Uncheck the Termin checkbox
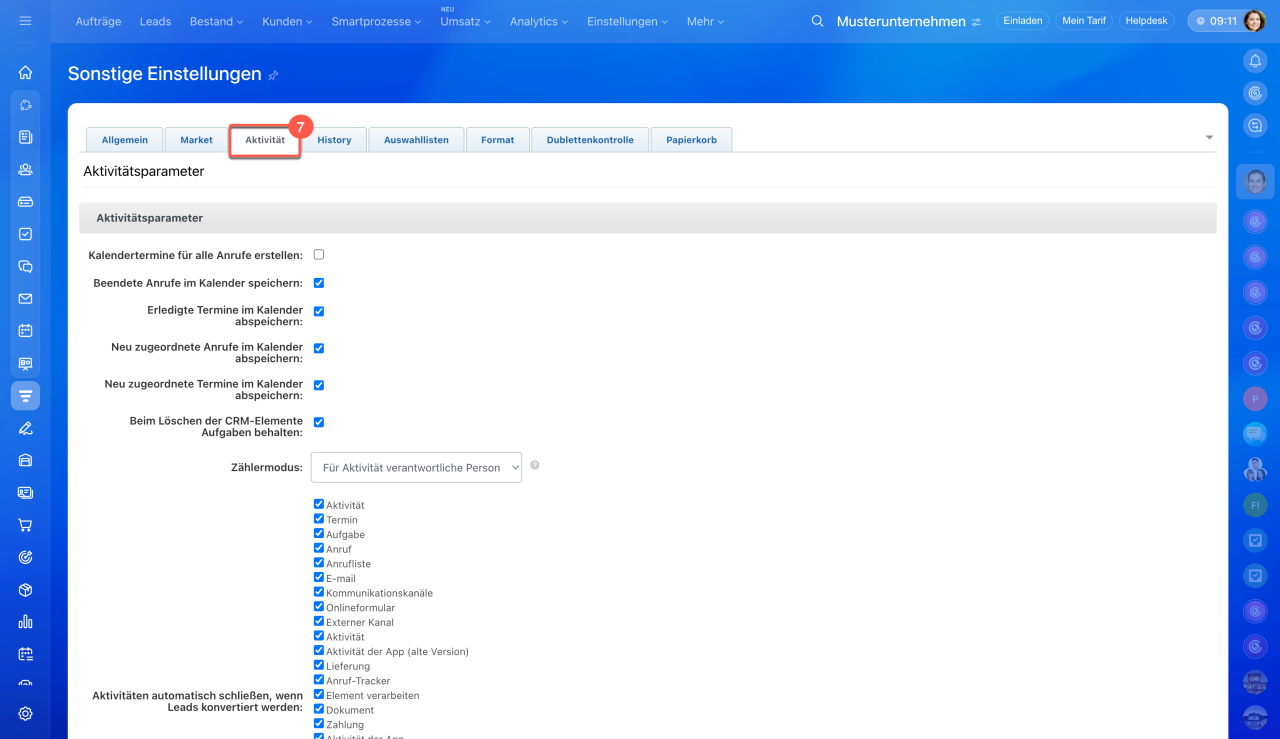Image resolution: width=1280 pixels, height=739 pixels. 319,519
